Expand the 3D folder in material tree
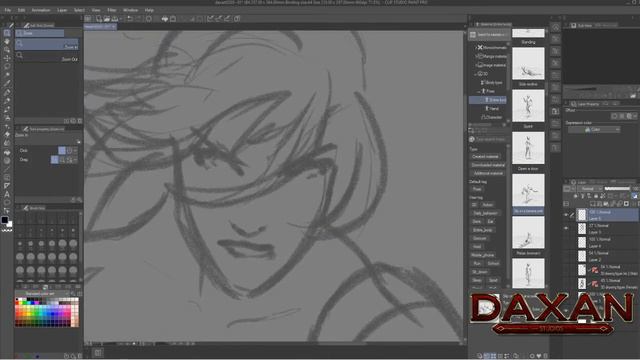 pyautogui.click(x=476, y=74)
